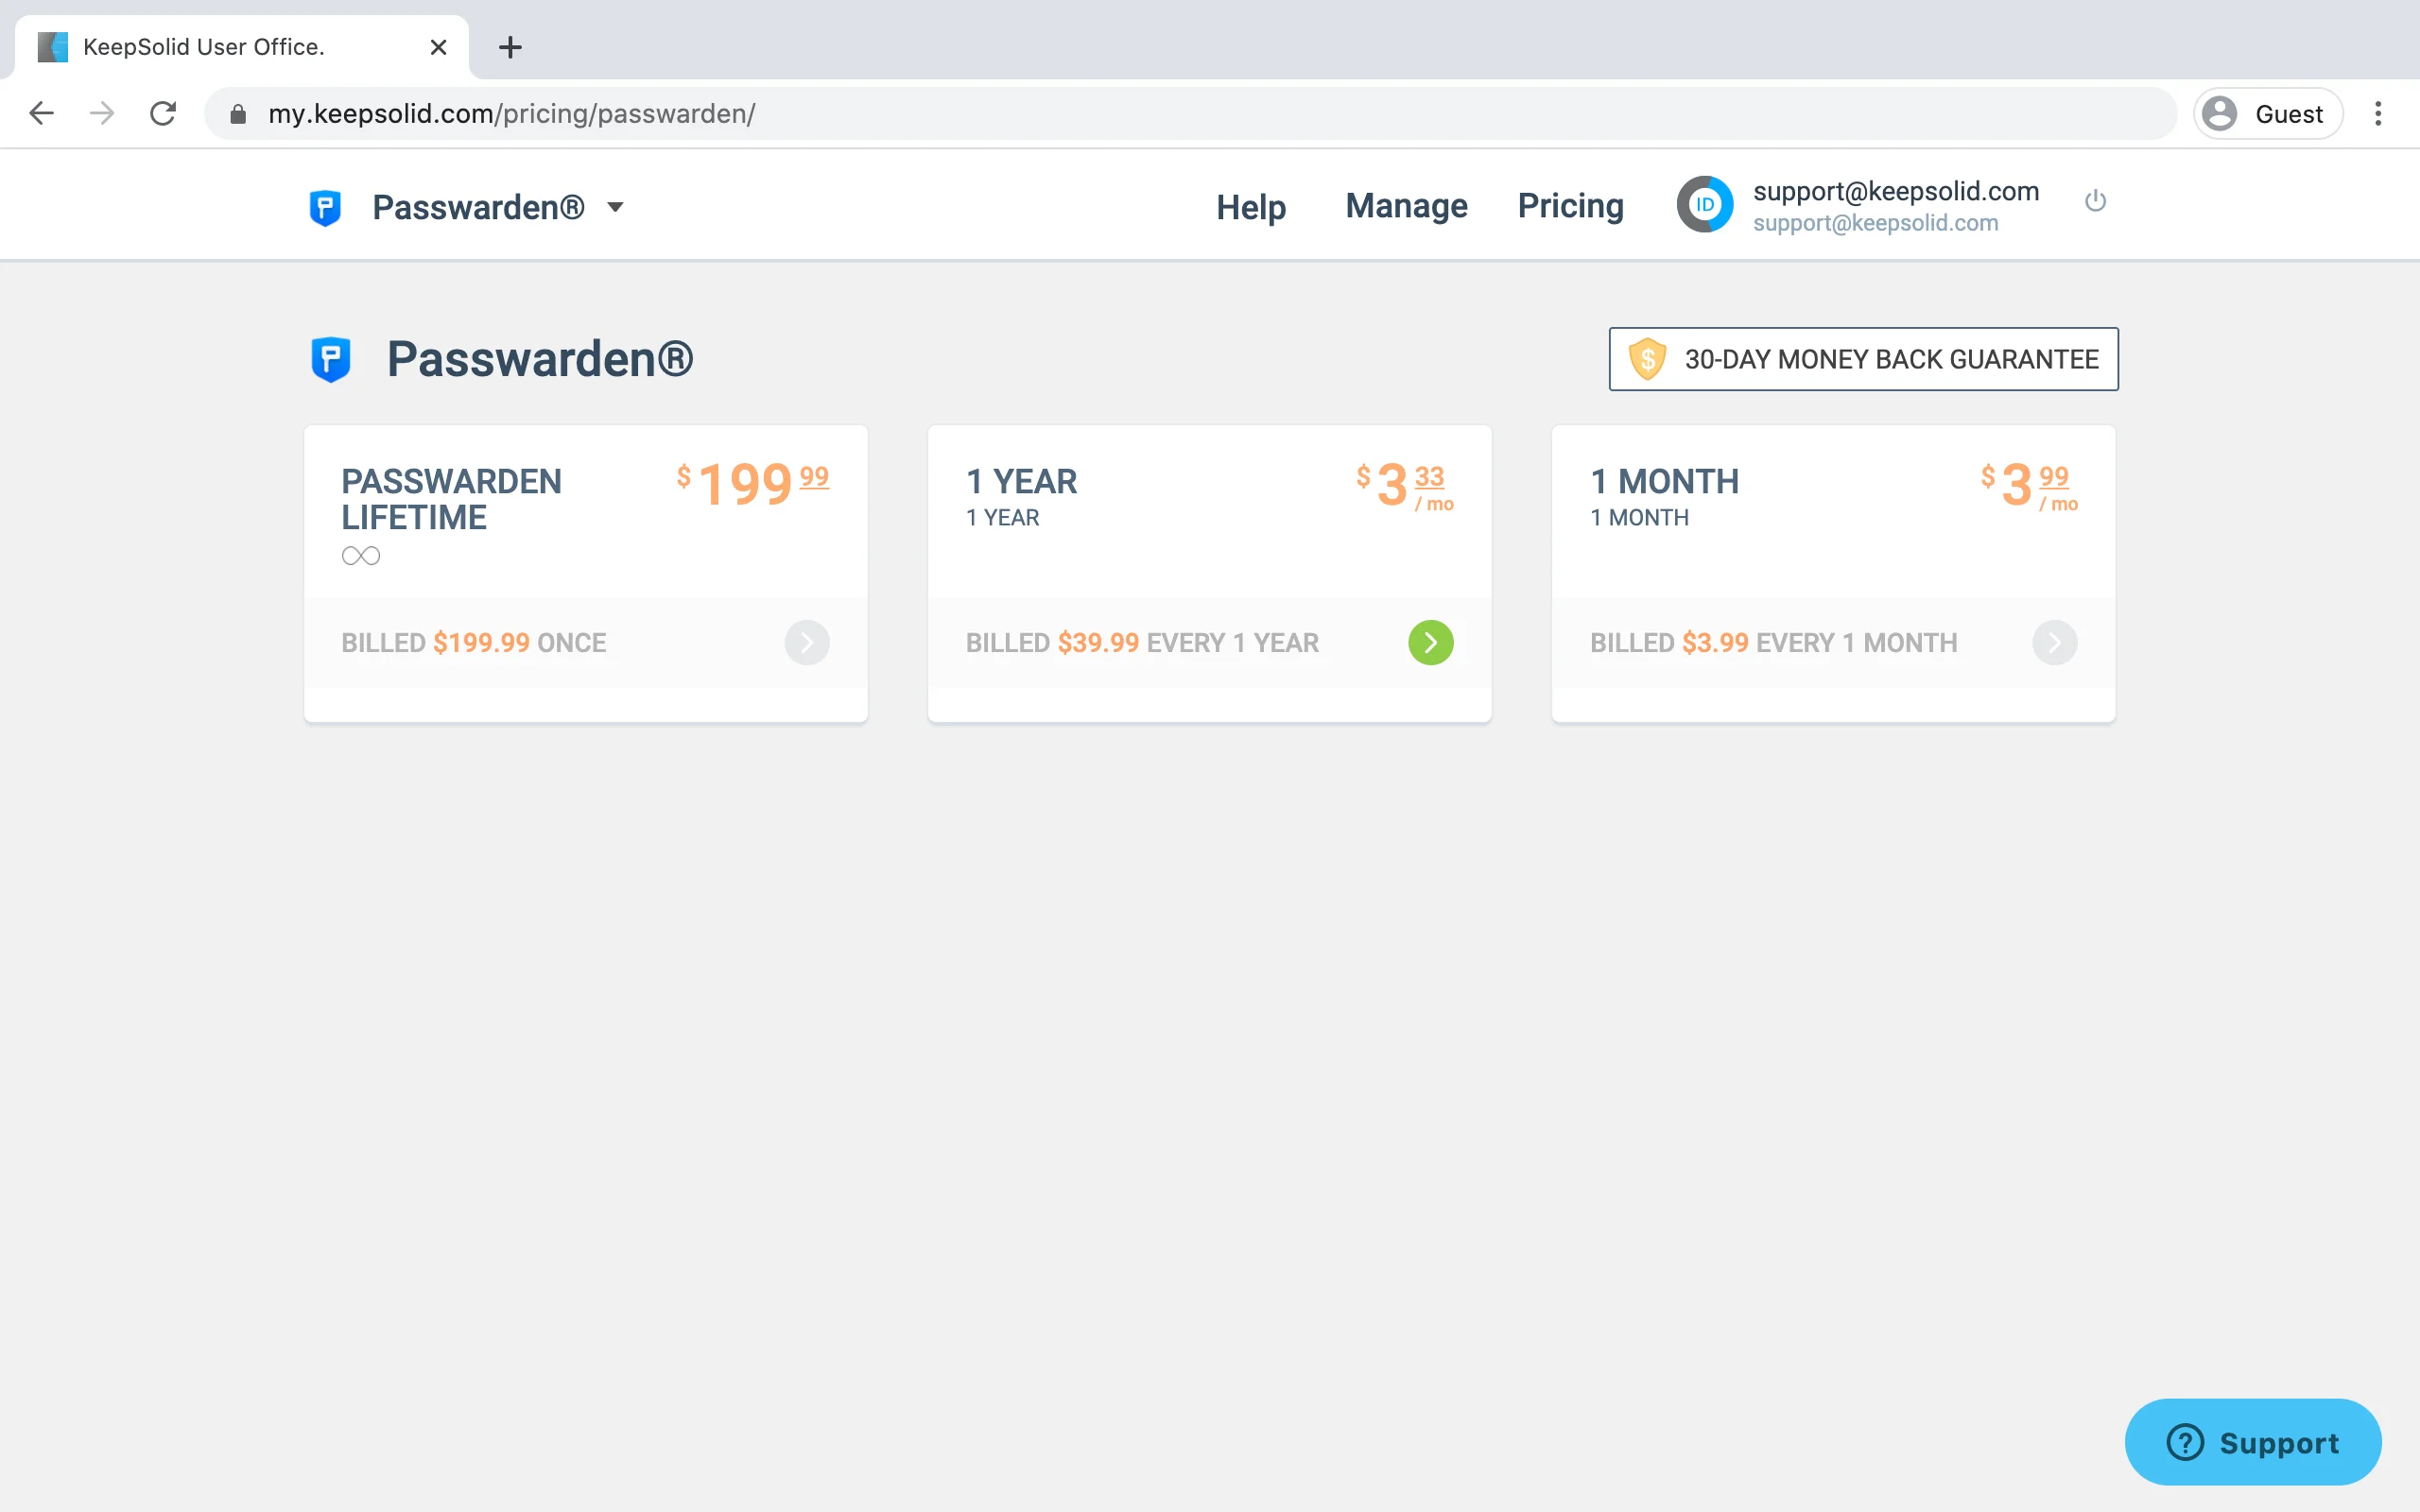2420x1512 pixels.
Task: Open the Help menu item
Action: (1250, 207)
